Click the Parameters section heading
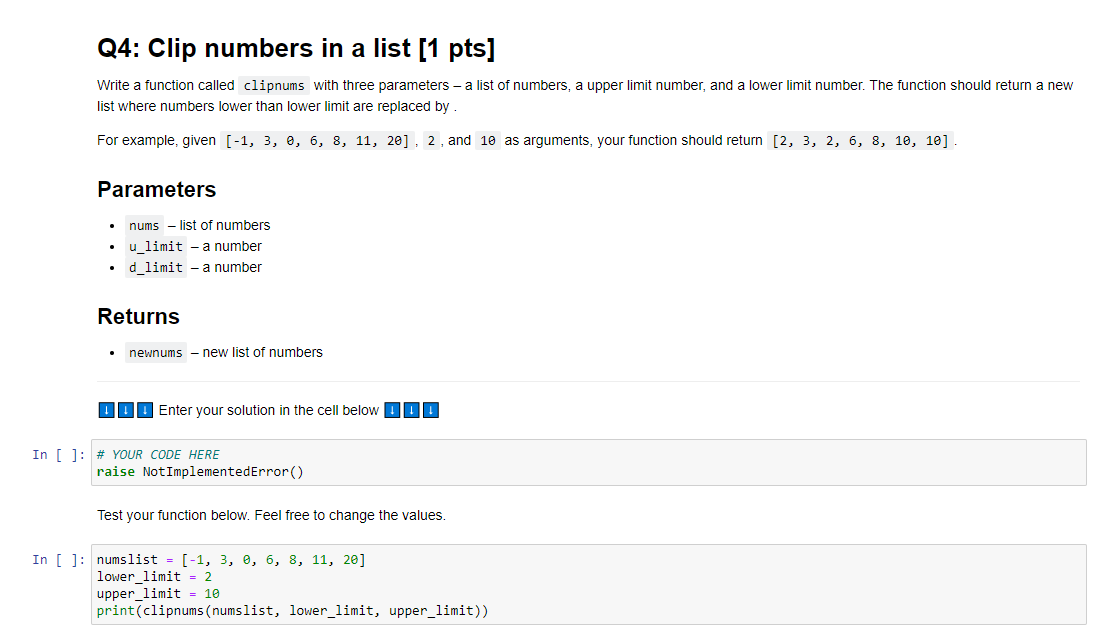 click(x=157, y=190)
